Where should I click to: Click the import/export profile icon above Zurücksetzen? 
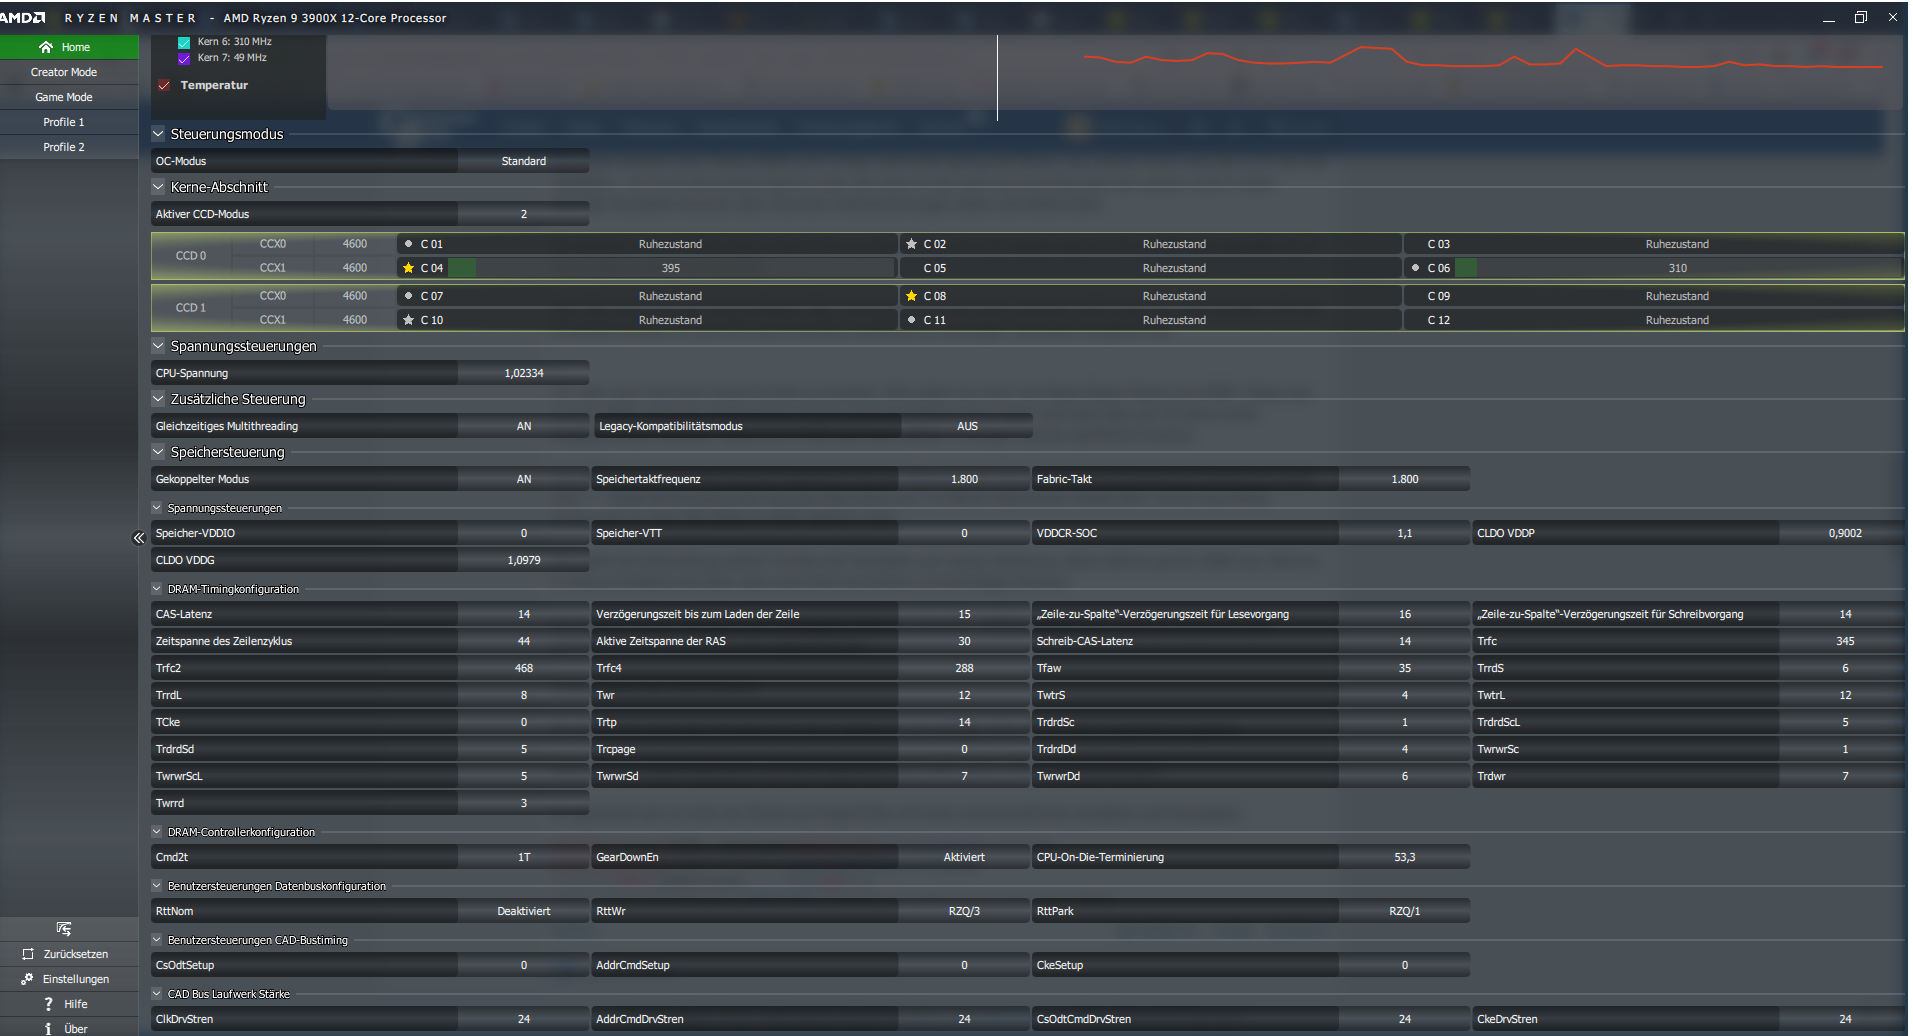64,929
